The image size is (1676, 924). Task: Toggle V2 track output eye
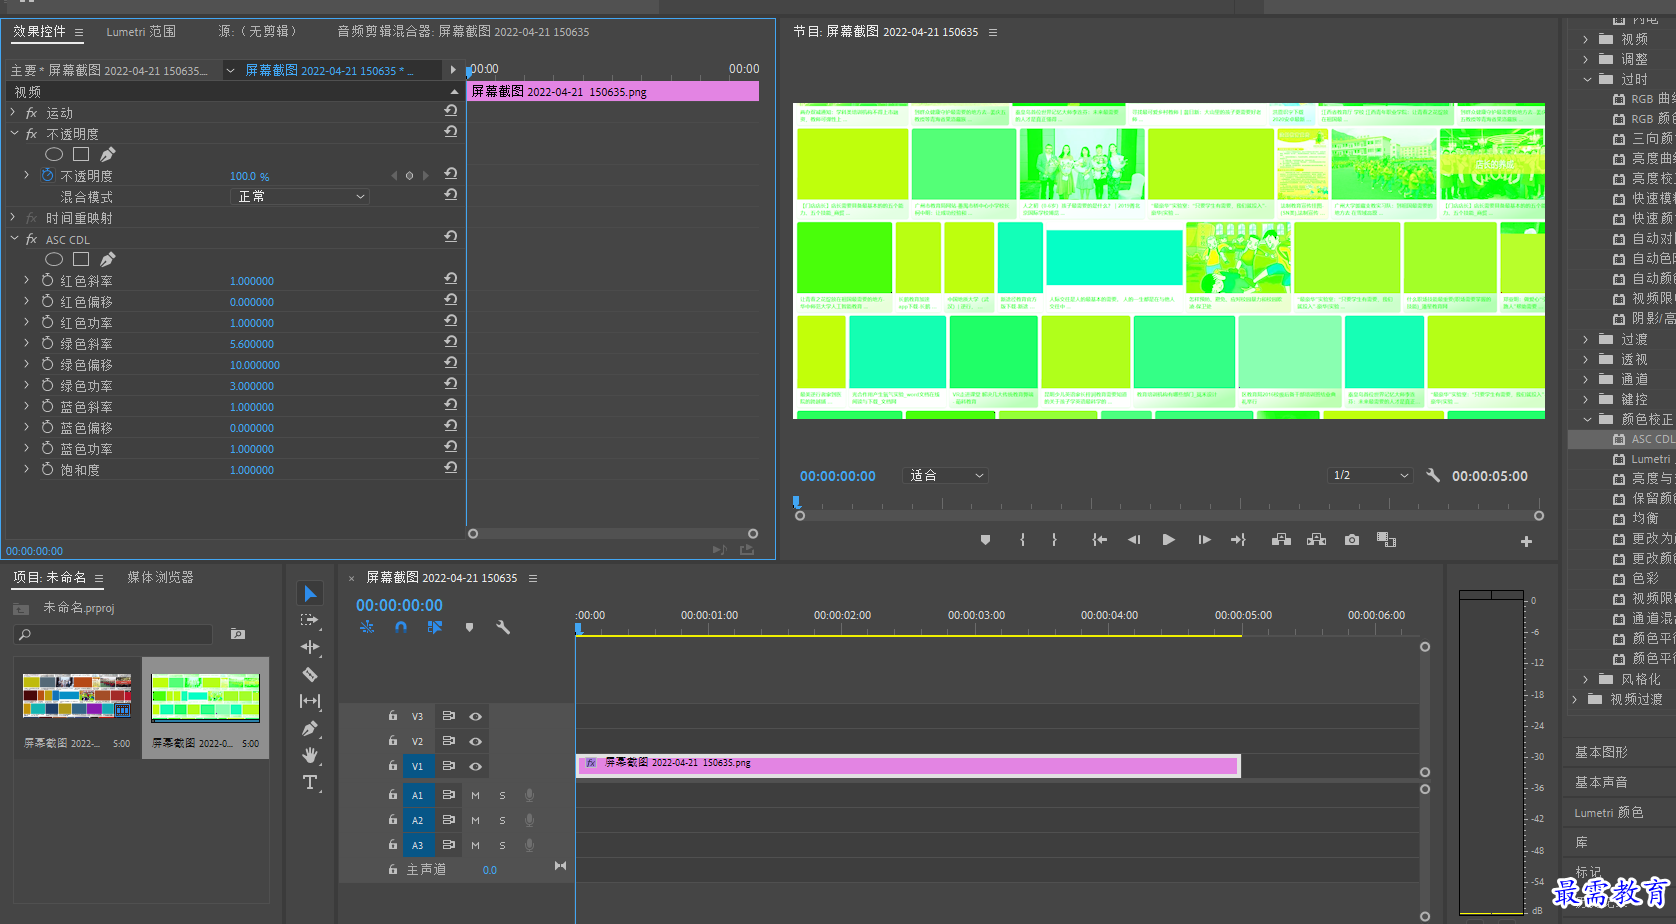click(x=476, y=741)
